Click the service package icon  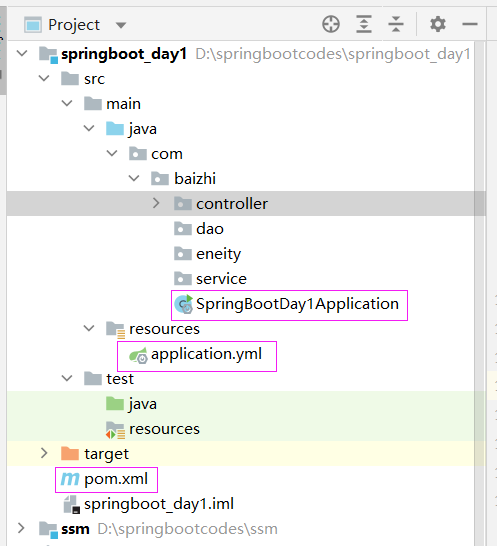tap(183, 279)
